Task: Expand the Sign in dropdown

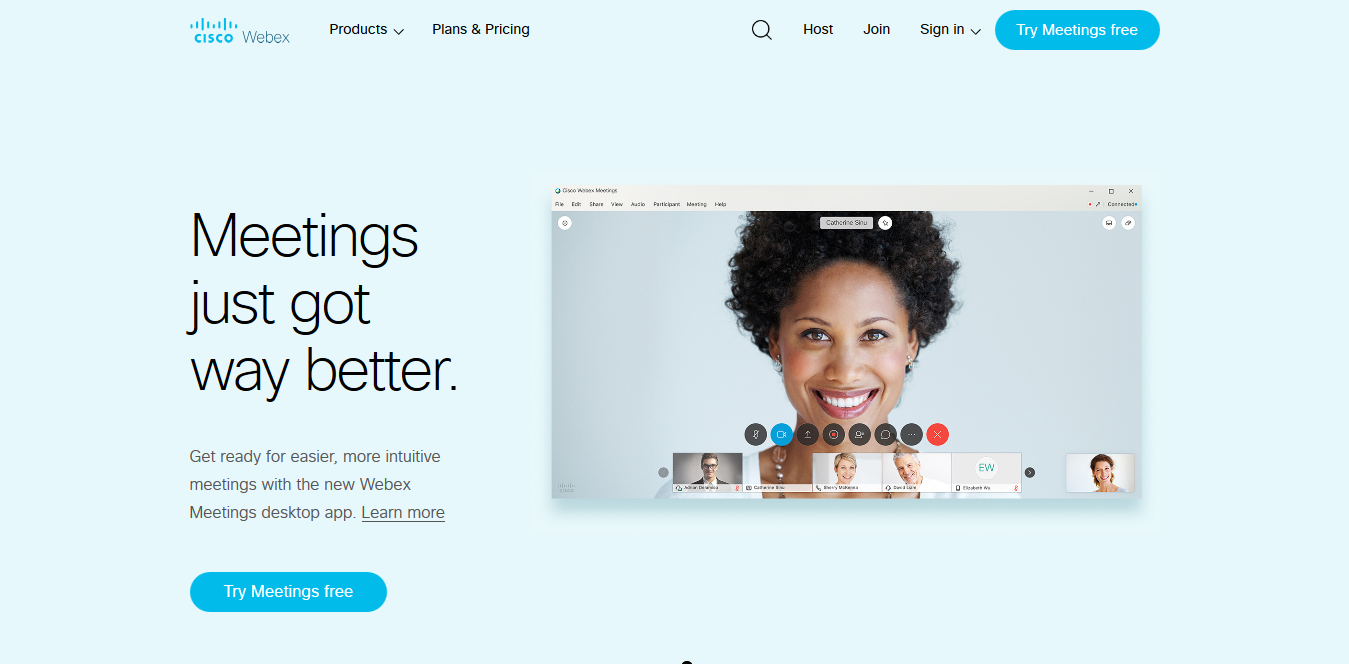Action: (950, 29)
